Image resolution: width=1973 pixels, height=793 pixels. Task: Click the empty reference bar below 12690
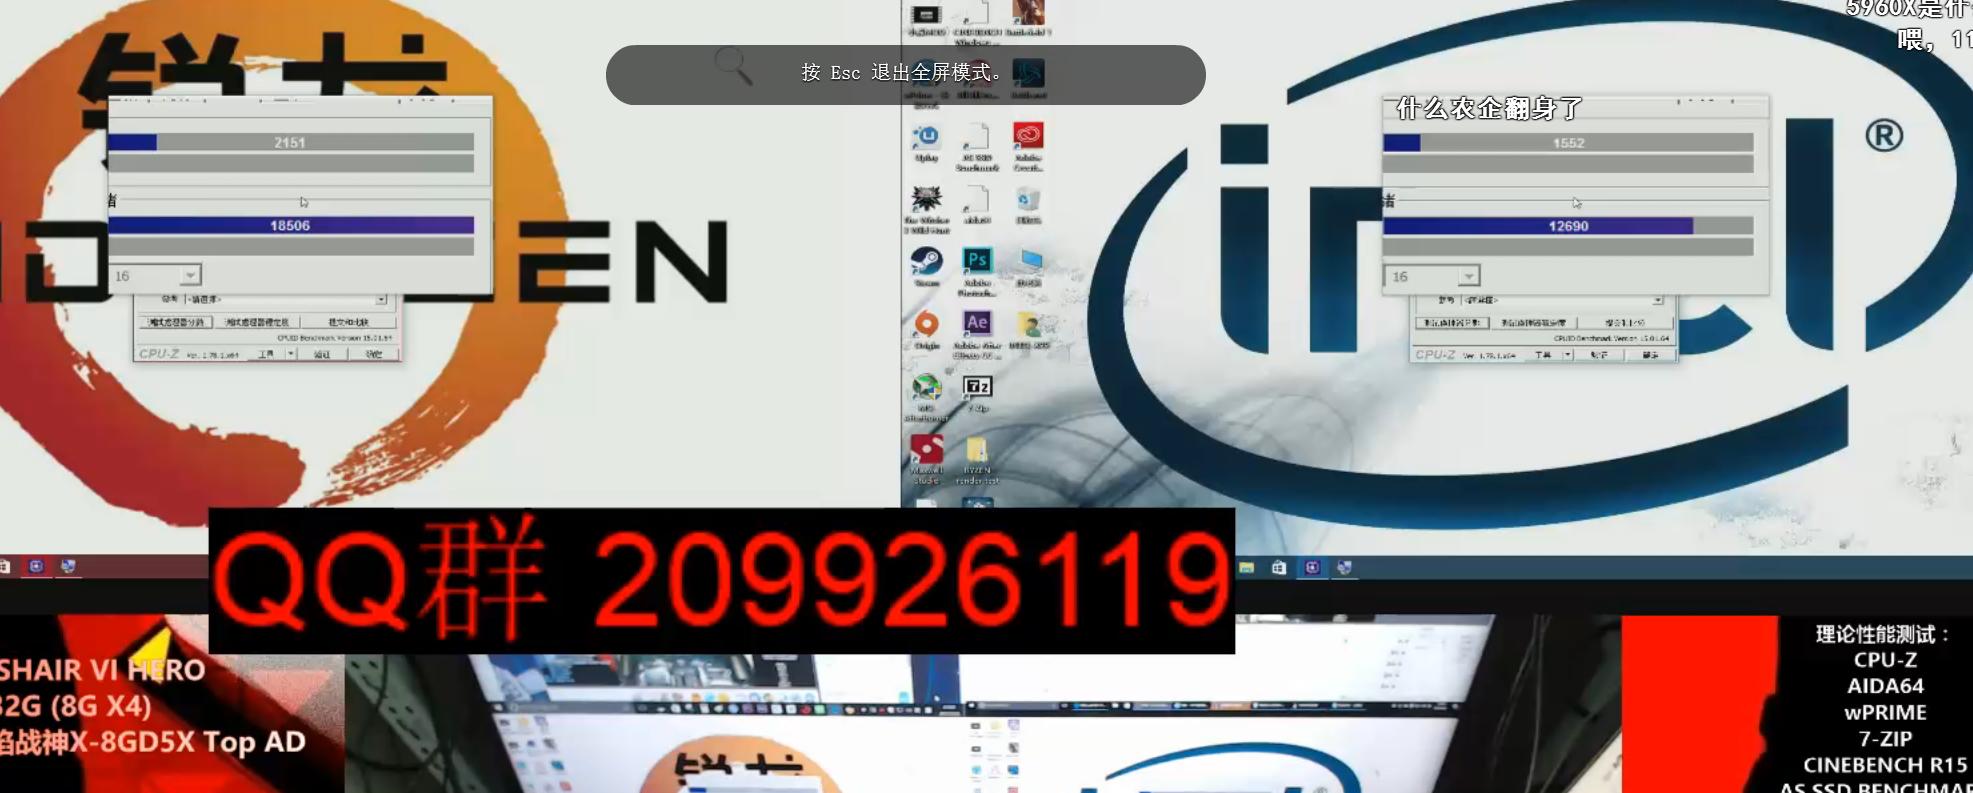click(x=1568, y=247)
